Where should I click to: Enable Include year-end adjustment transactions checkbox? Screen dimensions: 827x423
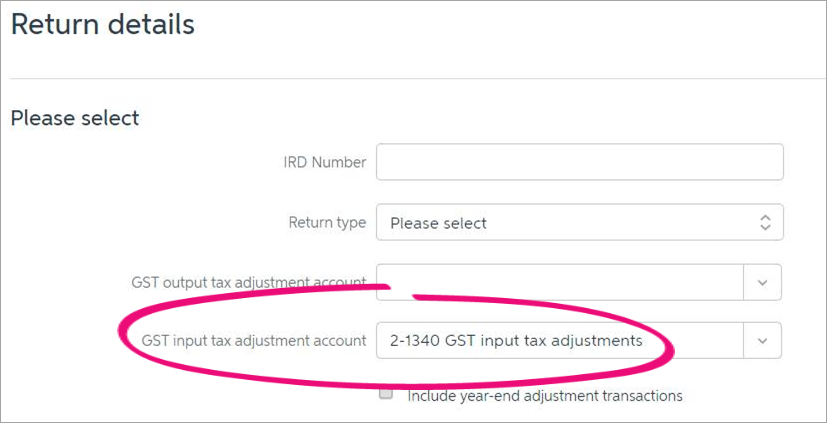[387, 393]
